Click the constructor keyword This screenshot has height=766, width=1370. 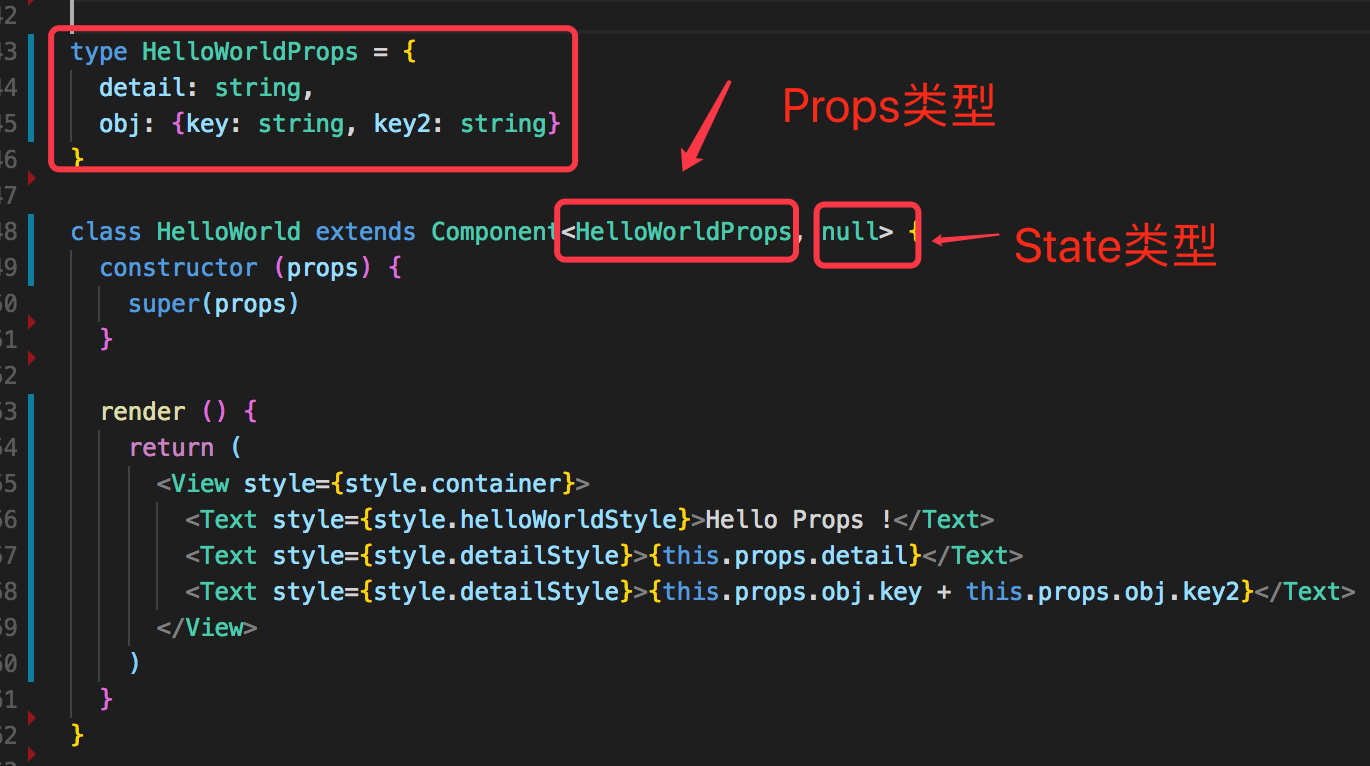pos(179,268)
